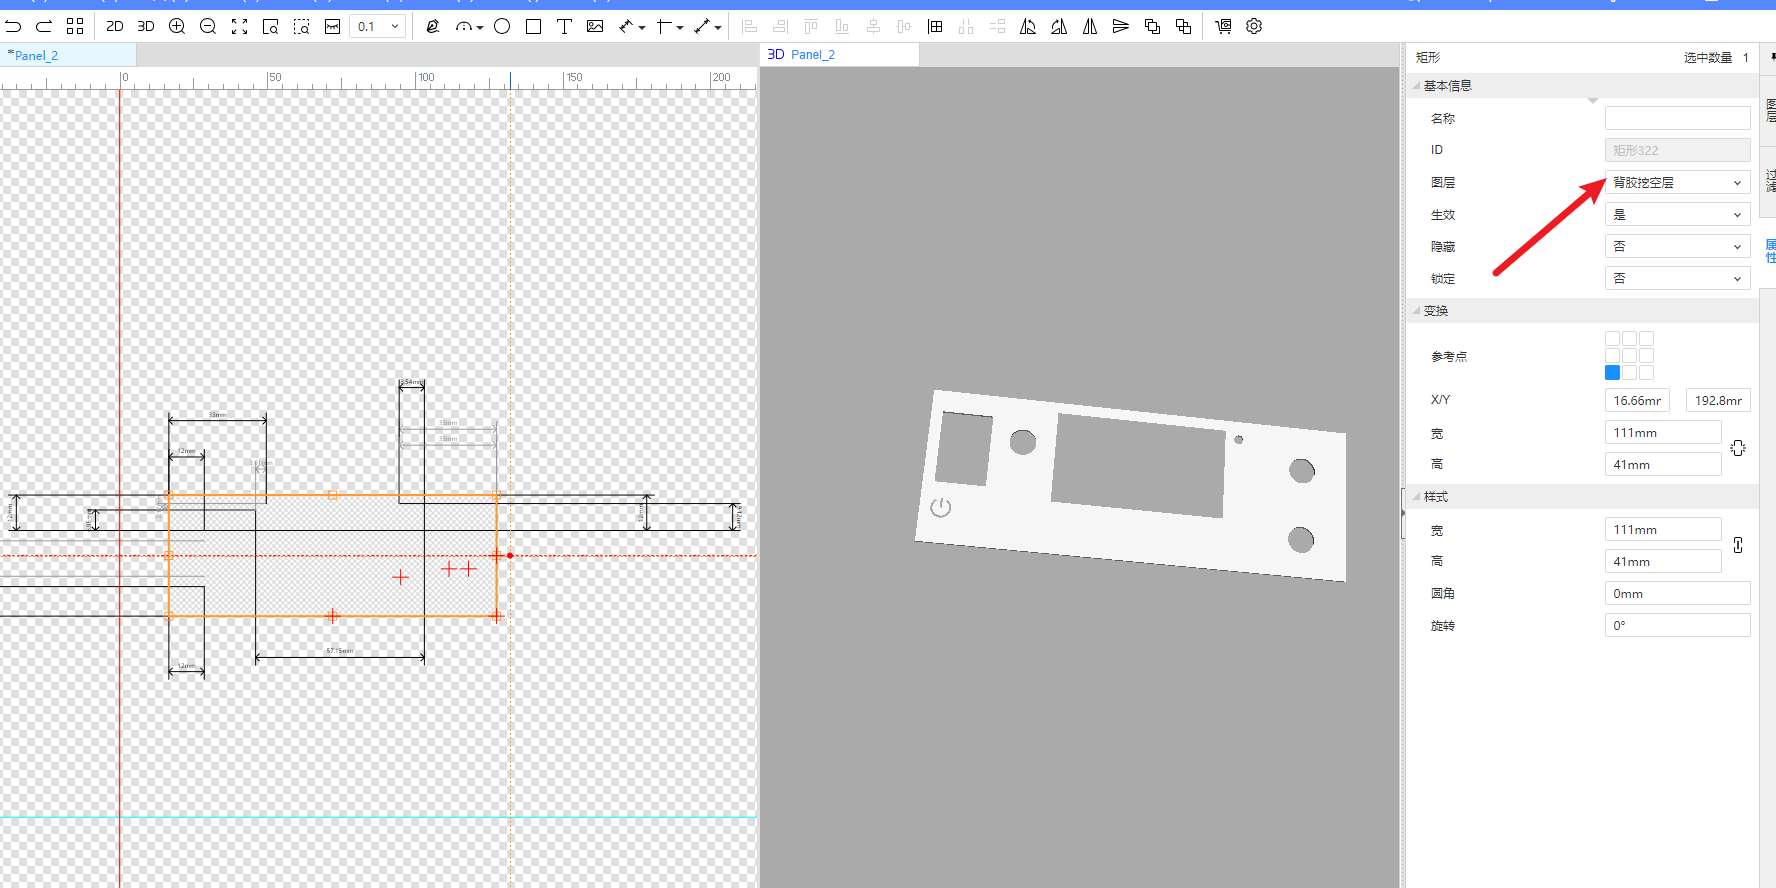Select the bottom-center reference point
Image resolution: width=1776 pixels, height=888 pixels.
(x=1629, y=373)
